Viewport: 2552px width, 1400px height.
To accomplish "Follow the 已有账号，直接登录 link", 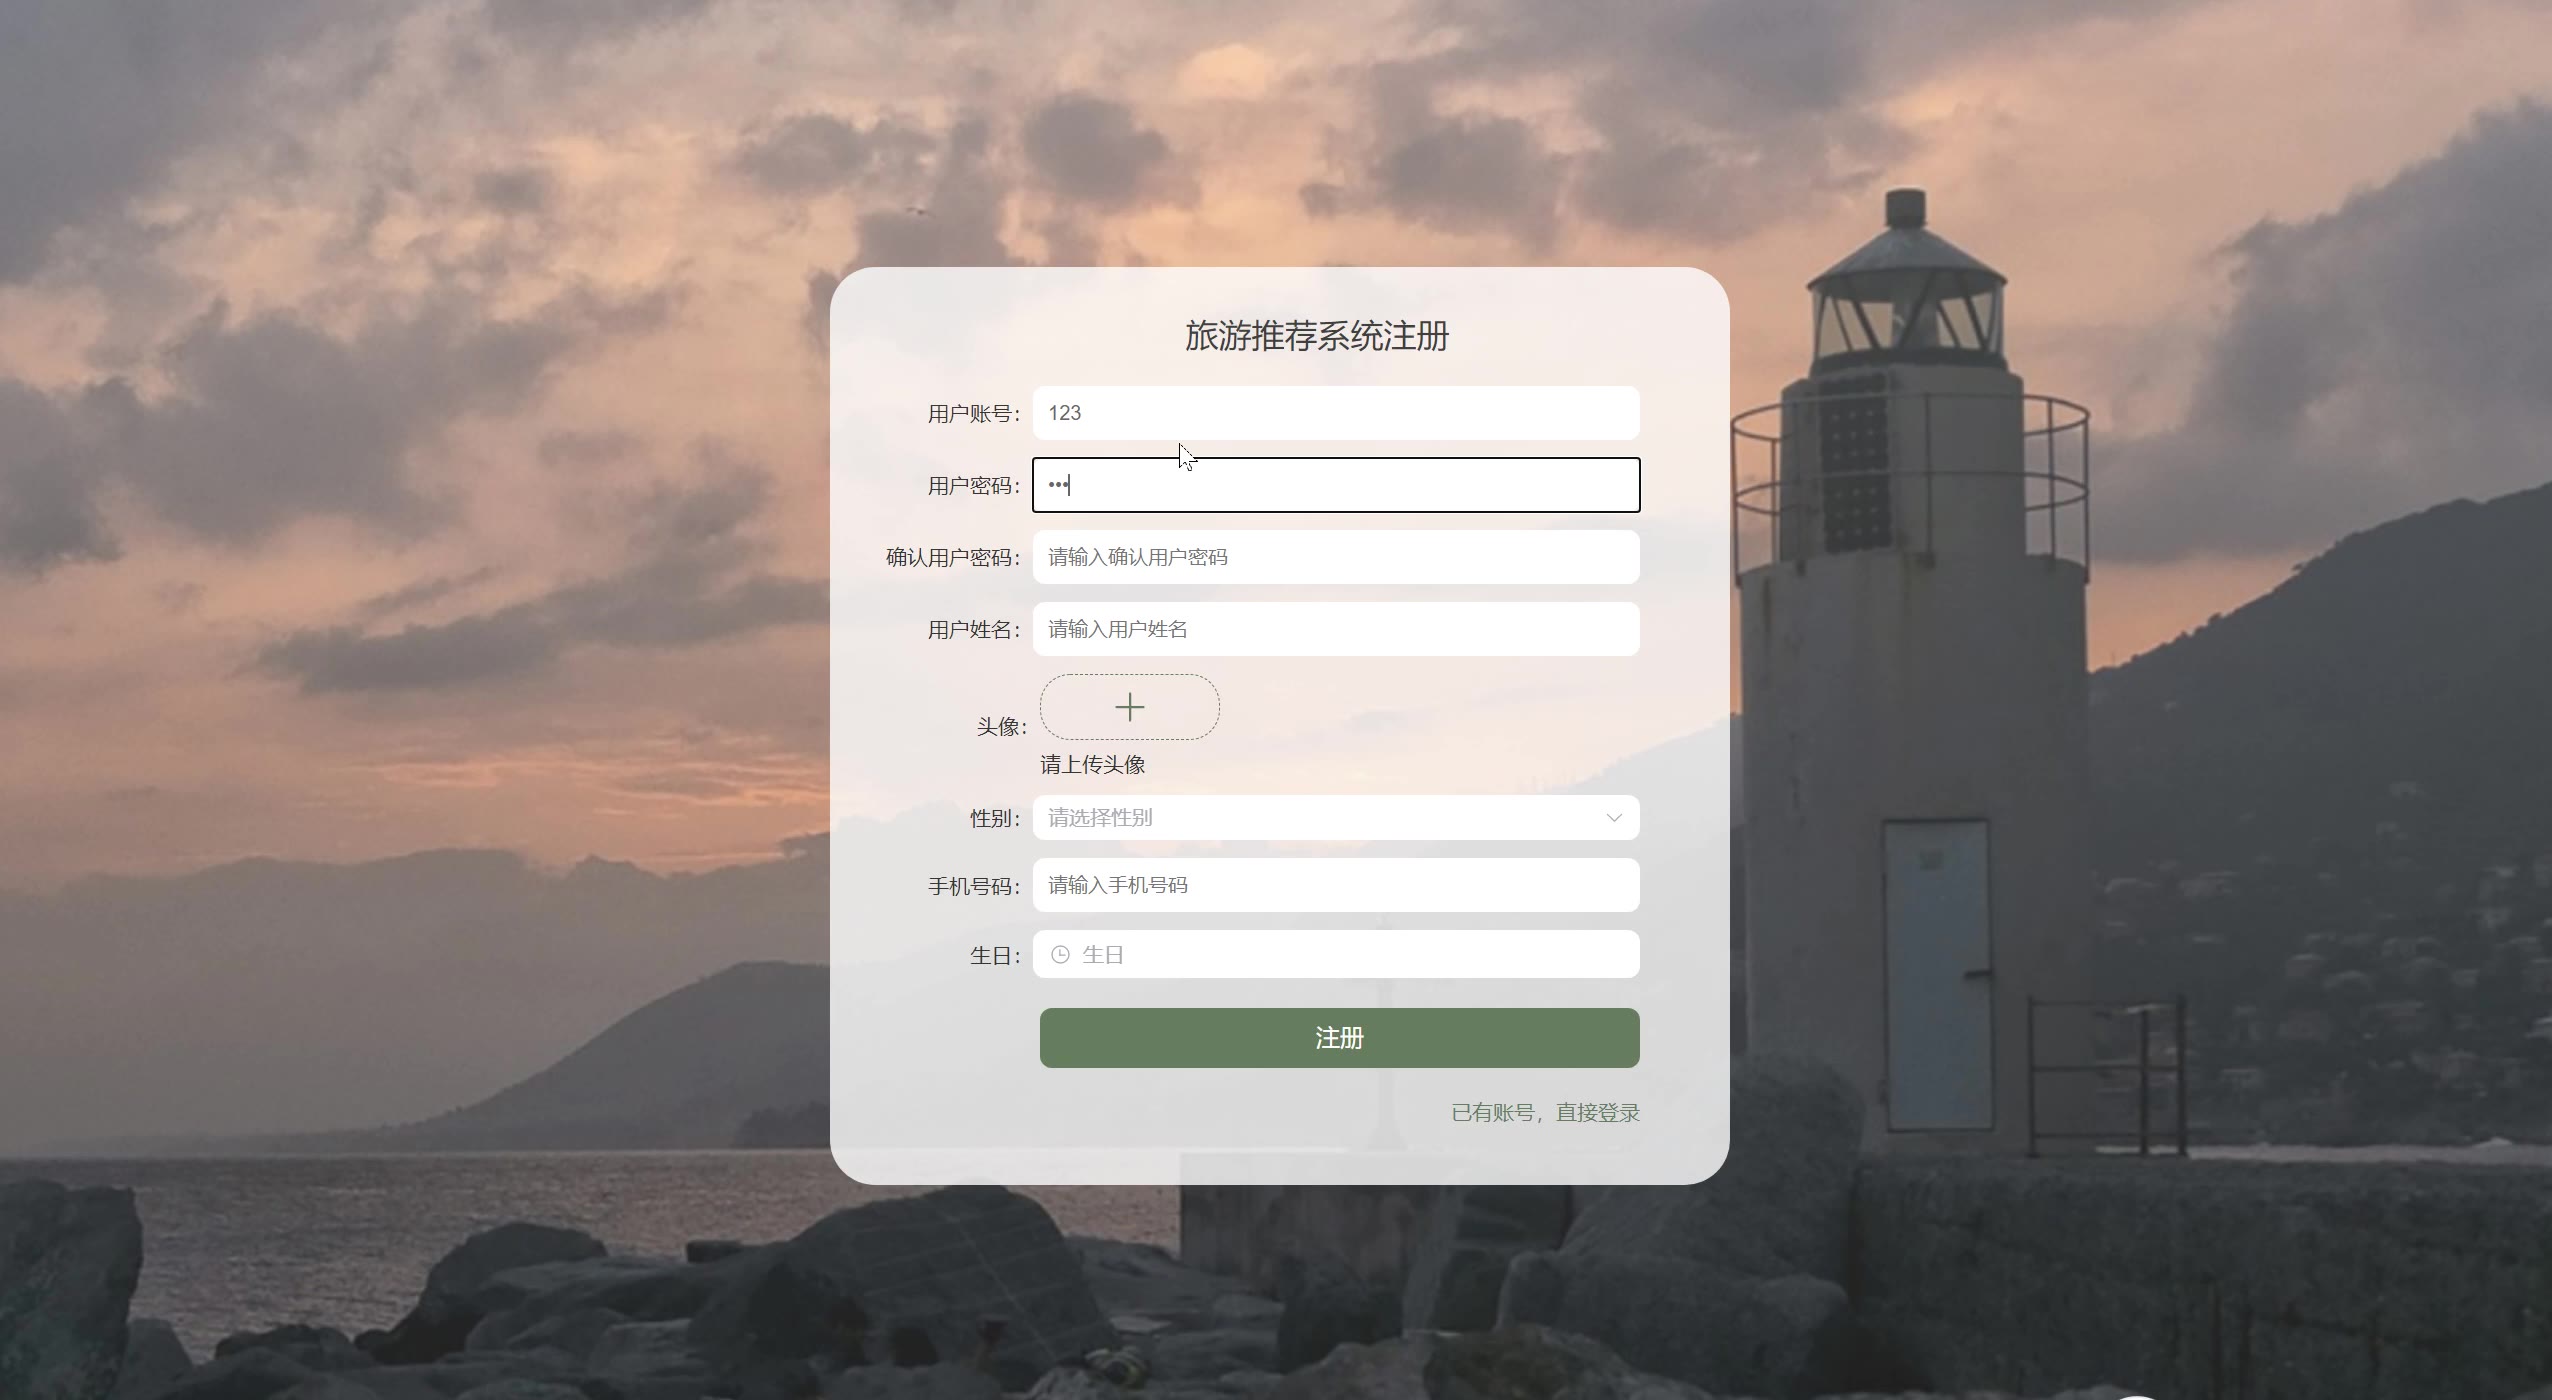I will (1545, 1113).
